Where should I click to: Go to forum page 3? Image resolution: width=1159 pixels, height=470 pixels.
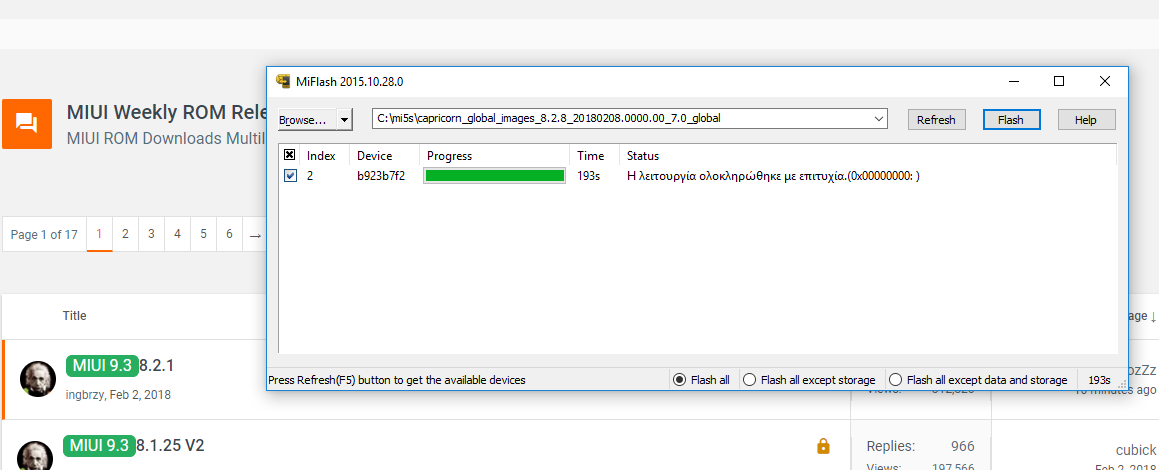pyautogui.click(x=152, y=234)
